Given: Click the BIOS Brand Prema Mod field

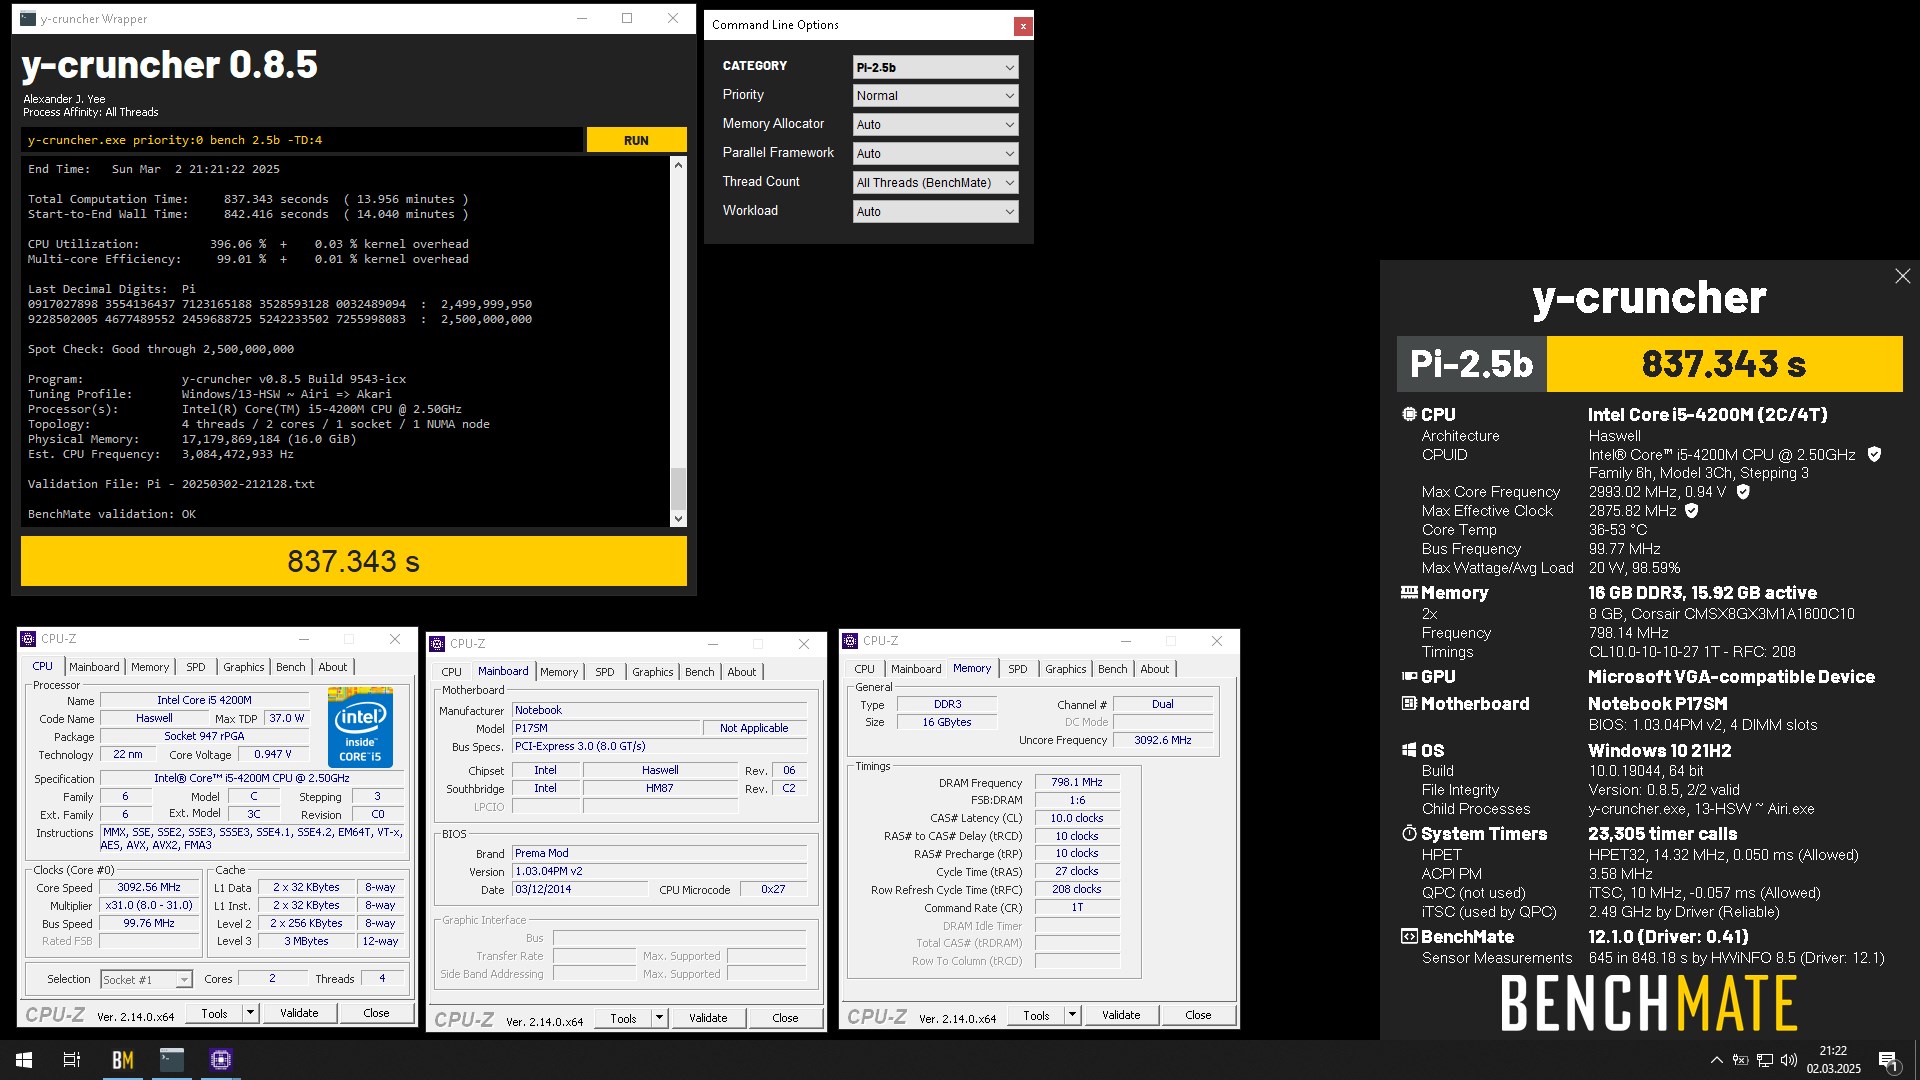Looking at the screenshot, I should click(659, 853).
